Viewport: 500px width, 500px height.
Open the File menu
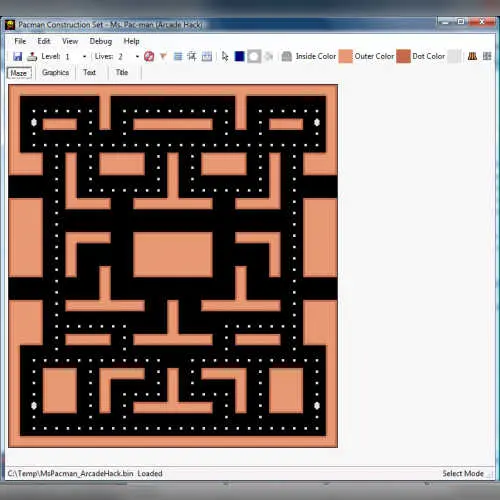pyautogui.click(x=20, y=41)
